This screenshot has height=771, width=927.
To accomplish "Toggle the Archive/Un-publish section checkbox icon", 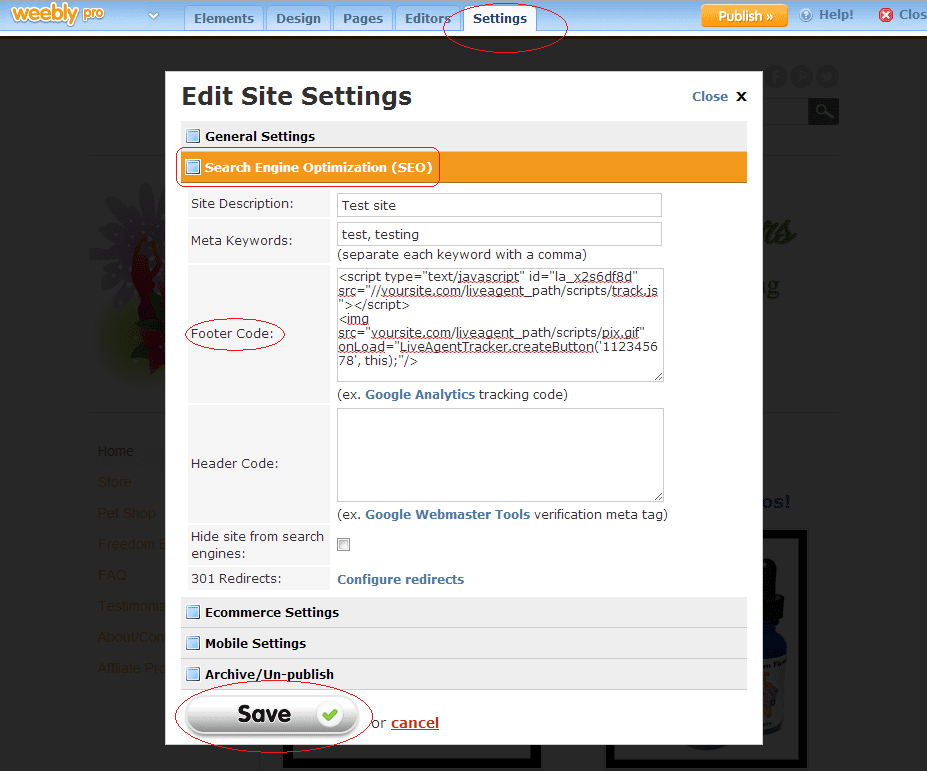I will (193, 674).
